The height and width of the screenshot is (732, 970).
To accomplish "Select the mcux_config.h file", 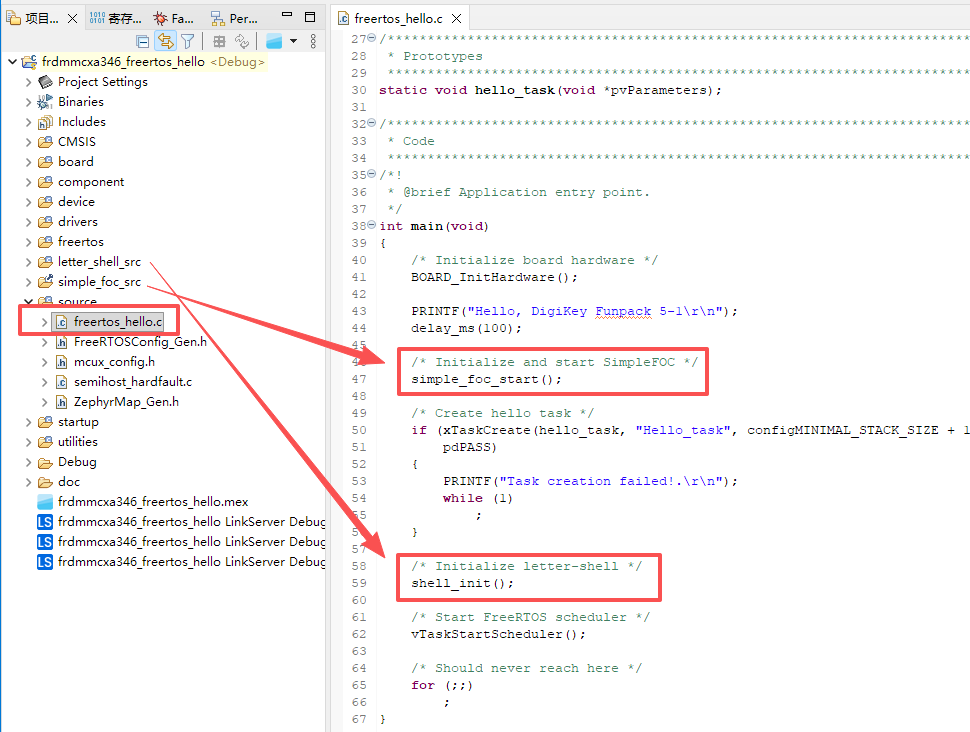I will [114, 362].
